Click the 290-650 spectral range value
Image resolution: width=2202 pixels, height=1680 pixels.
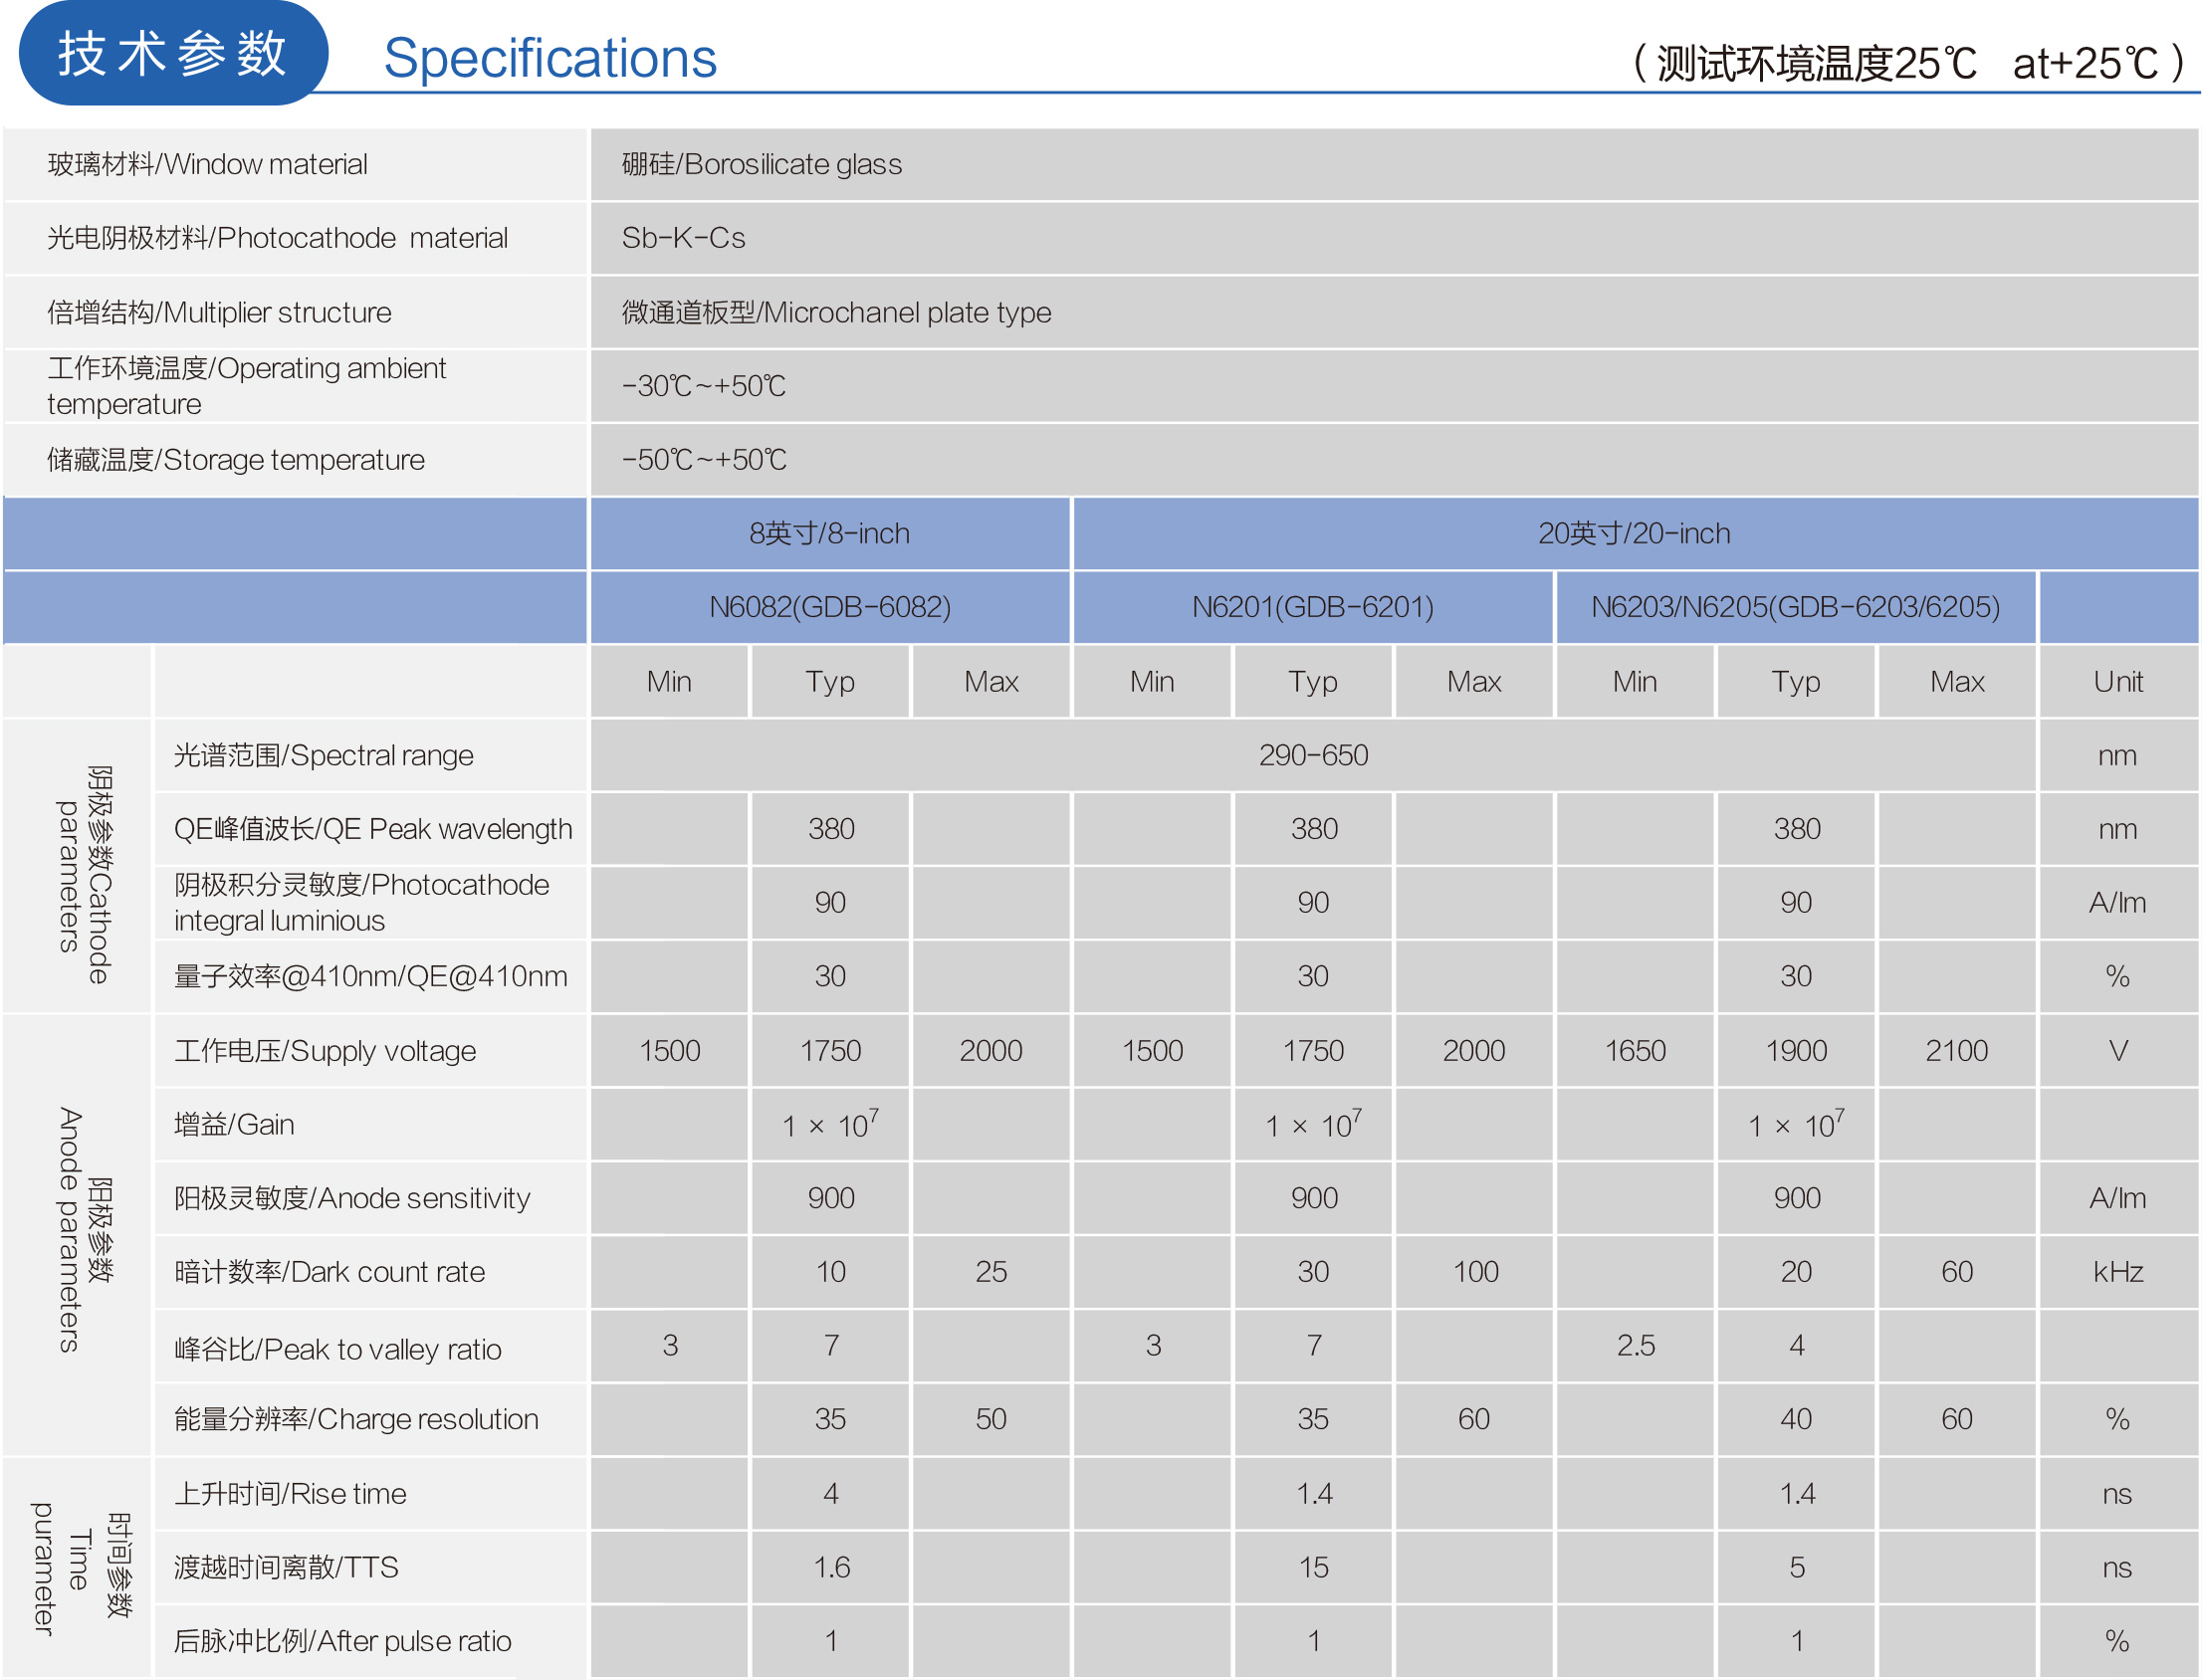click(x=1313, y=756)
